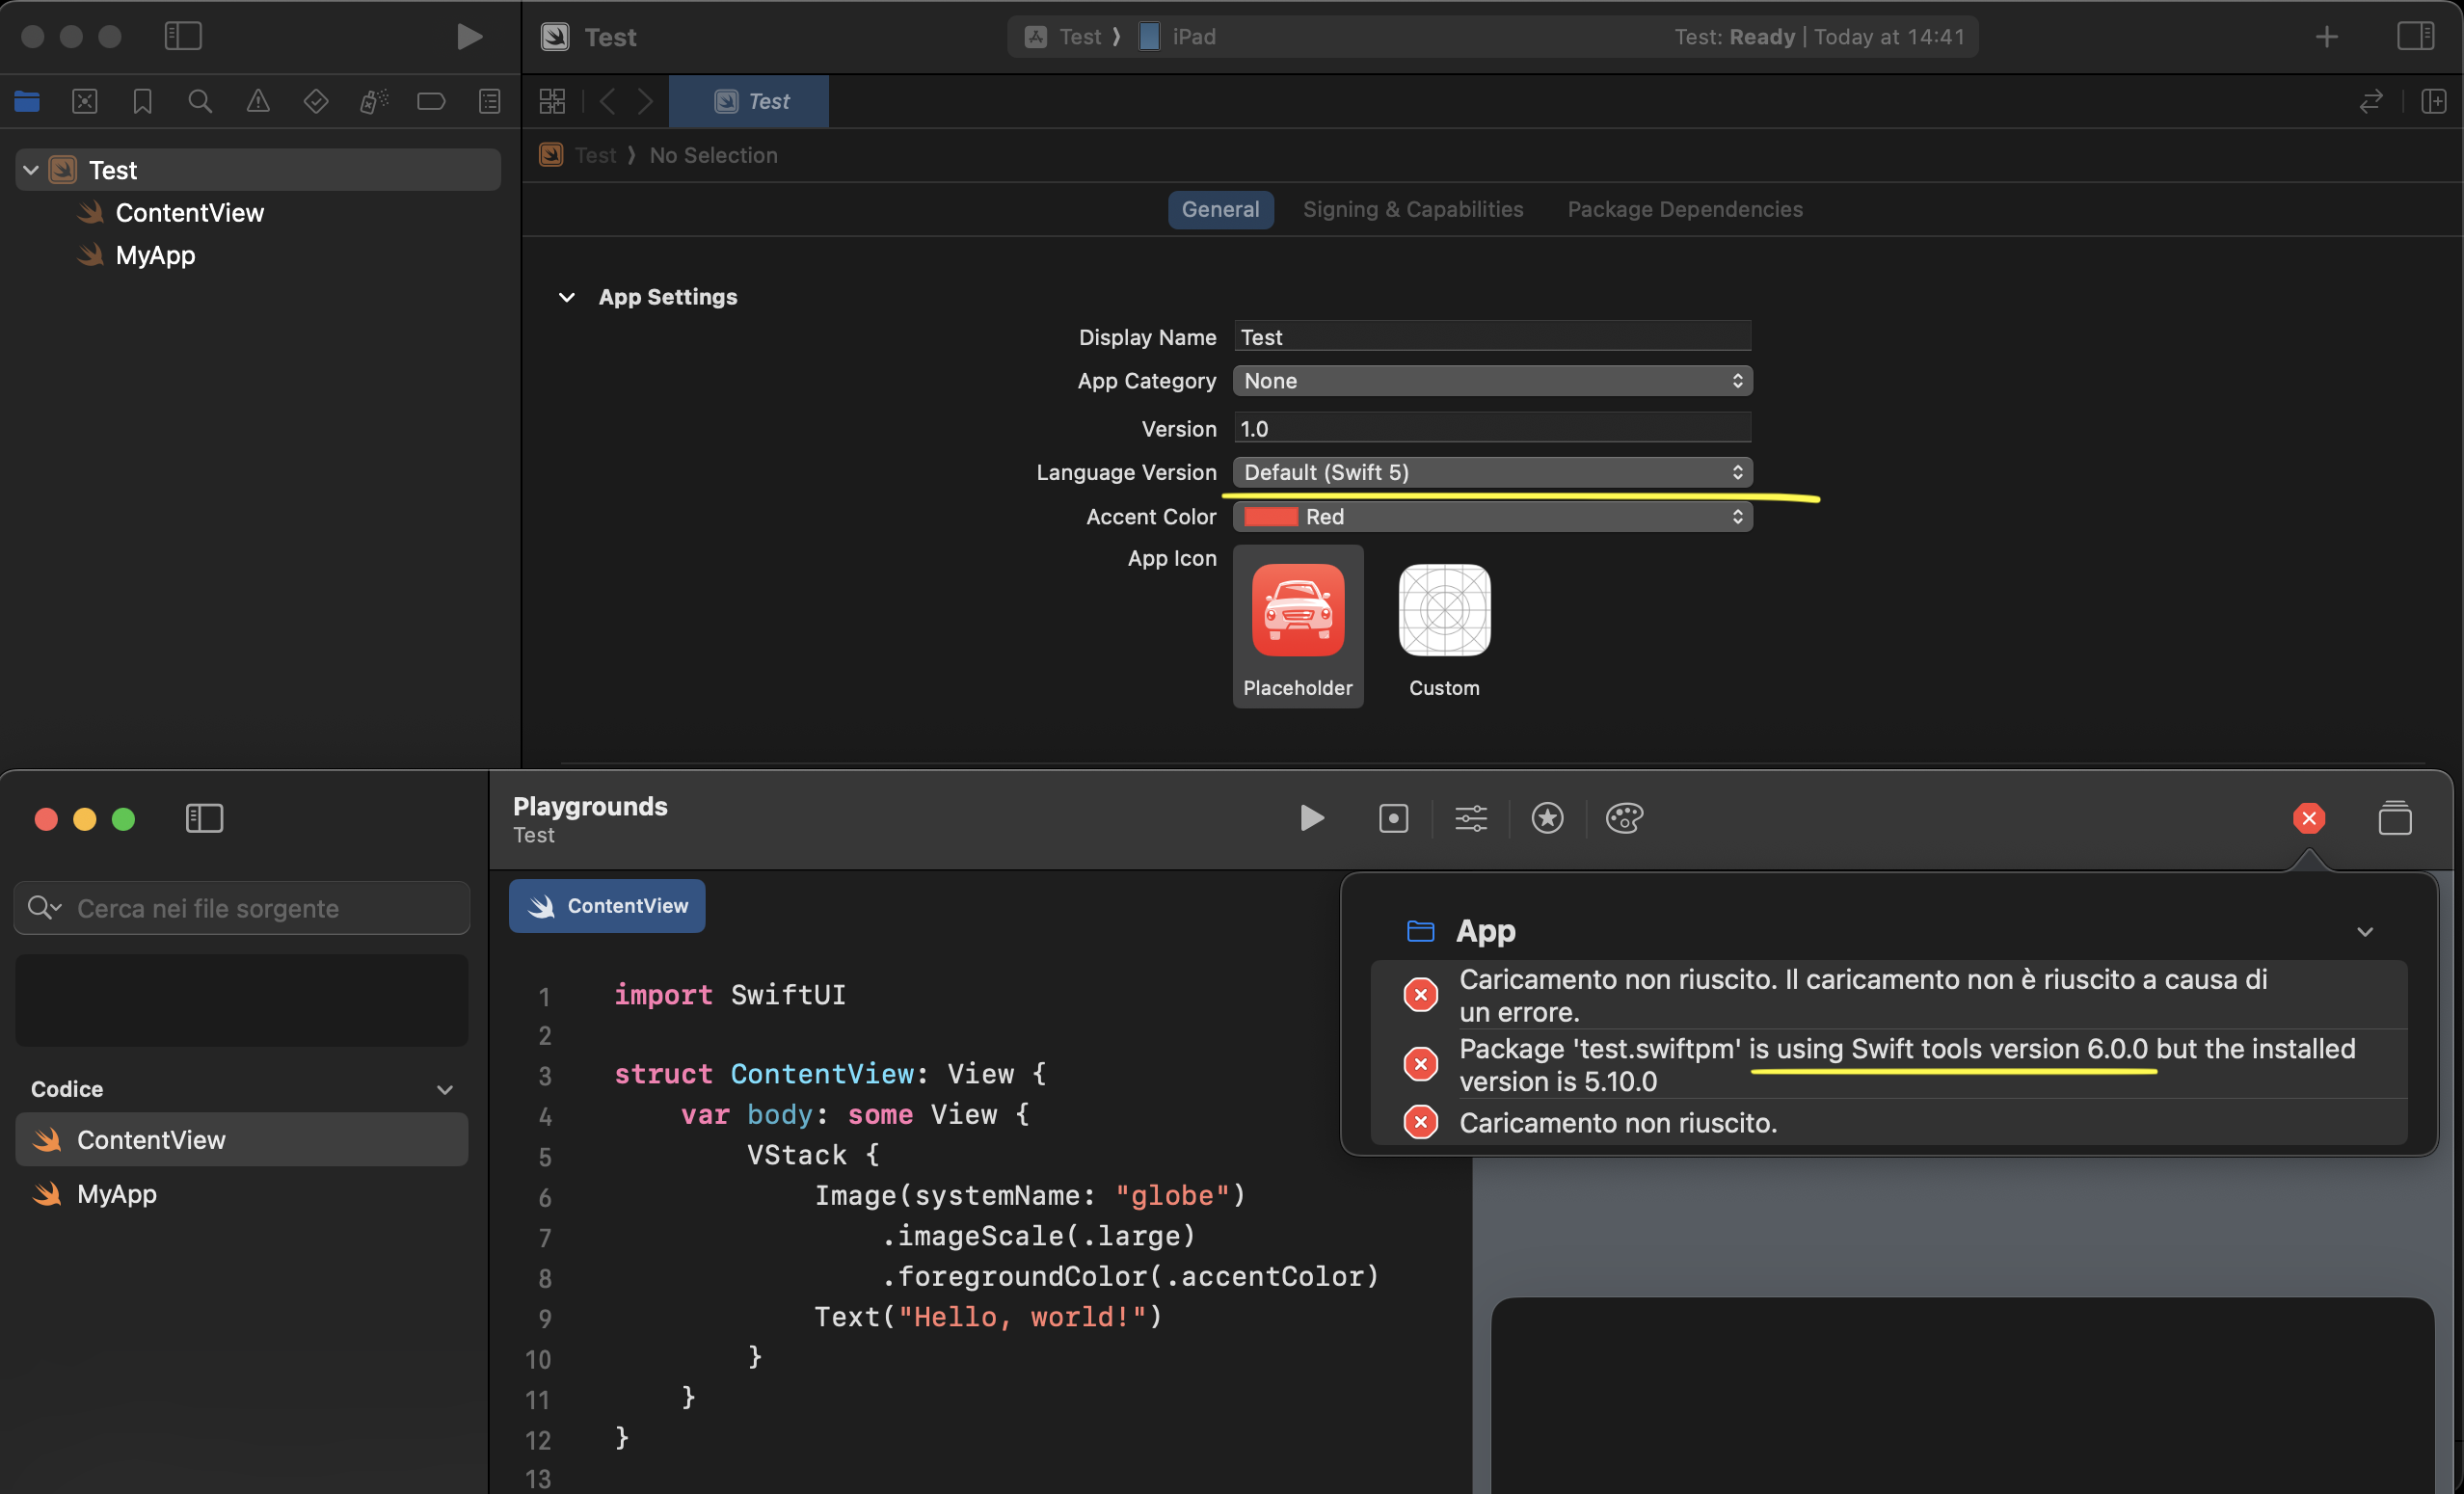Viewport: 2464px width, 1494px height.
Task: Select MyApp in Playgrounds sidebar
Action: pyautogui.click(x=242, y=1194)
